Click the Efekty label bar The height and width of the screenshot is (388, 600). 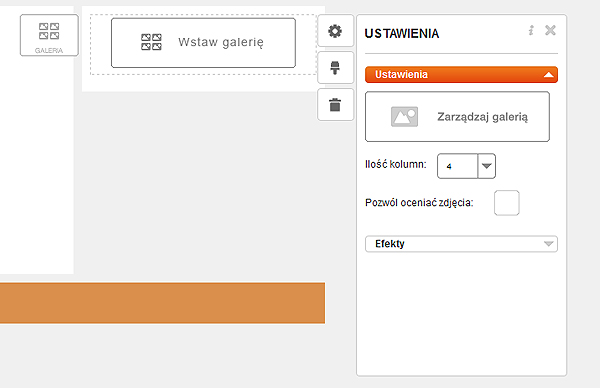click(x=461, y=244)
